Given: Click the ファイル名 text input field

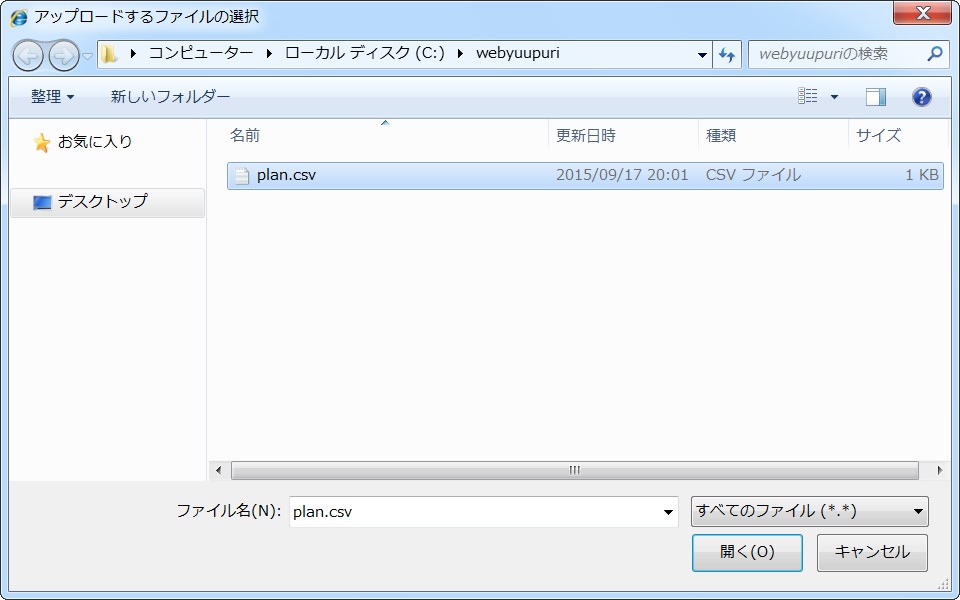Looking at the screenshot, I should (473, 512).
